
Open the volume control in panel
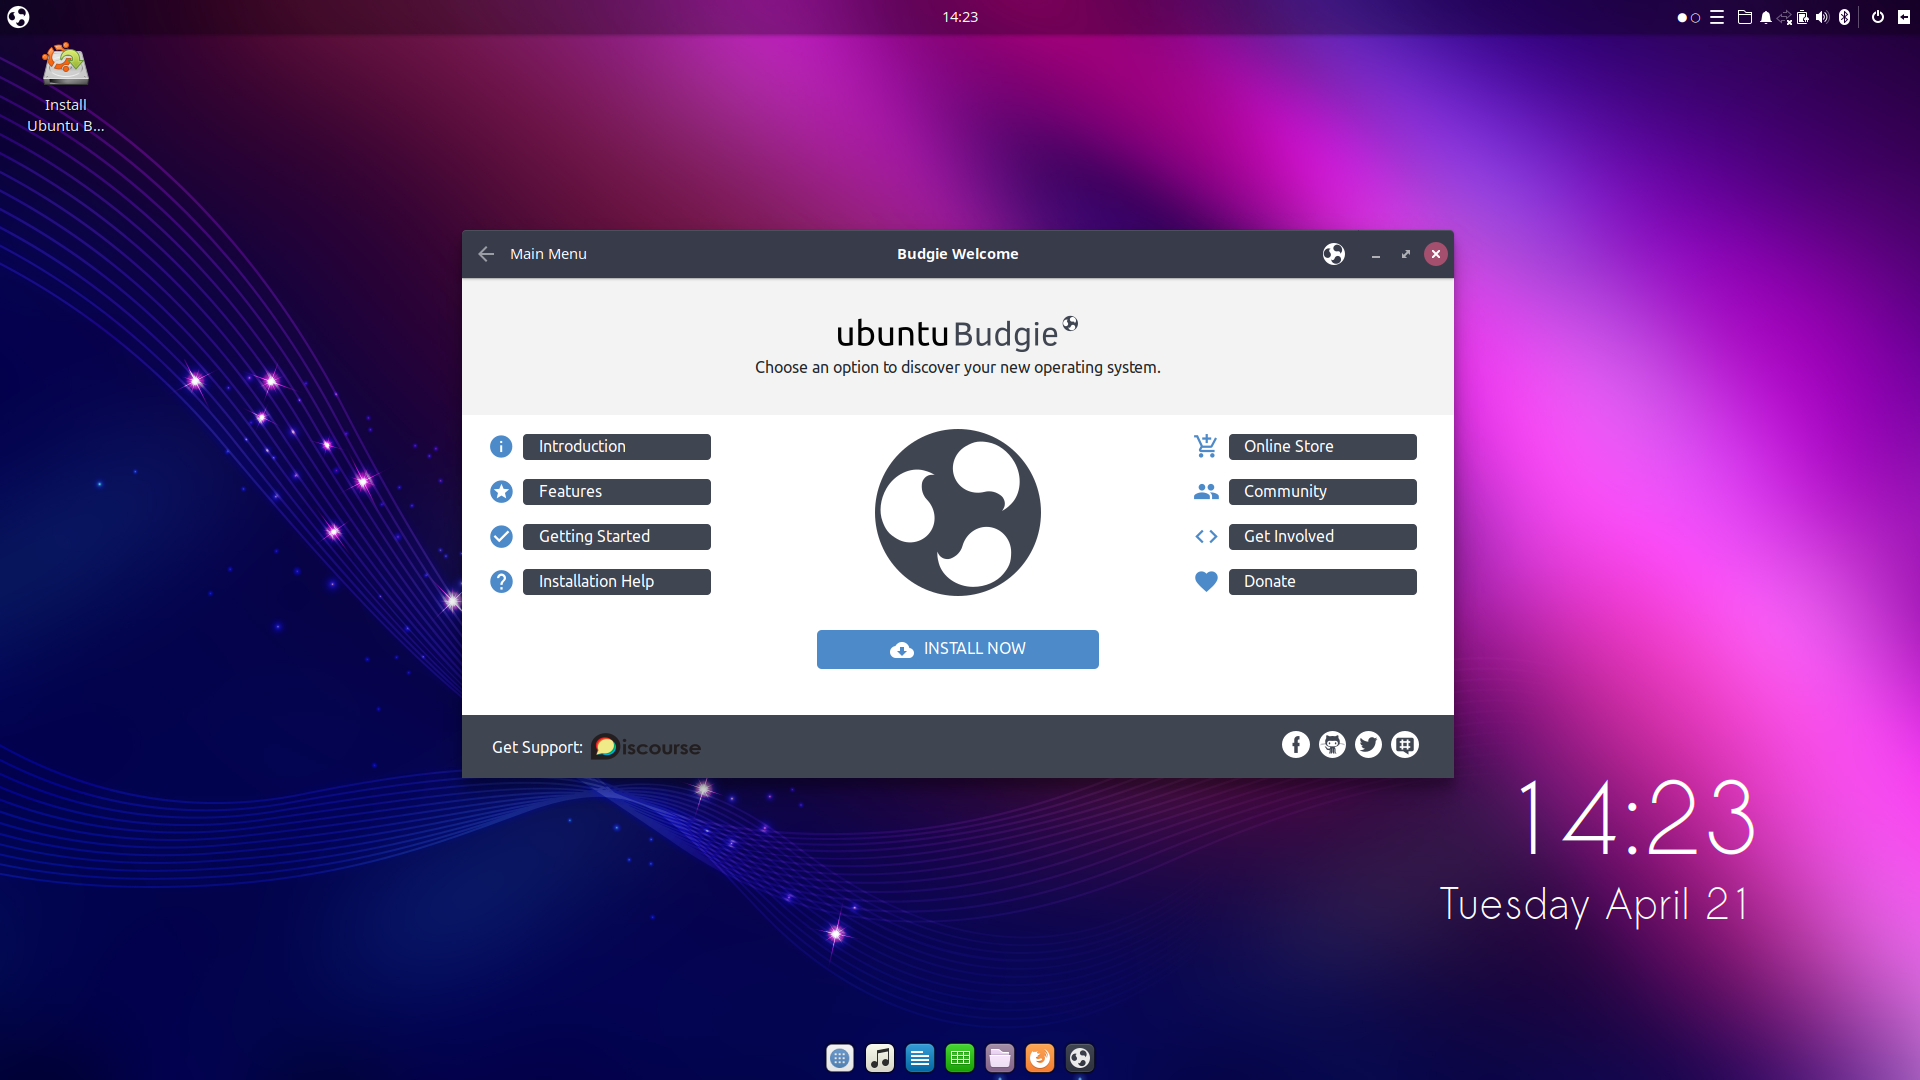tap(1822, 17)
